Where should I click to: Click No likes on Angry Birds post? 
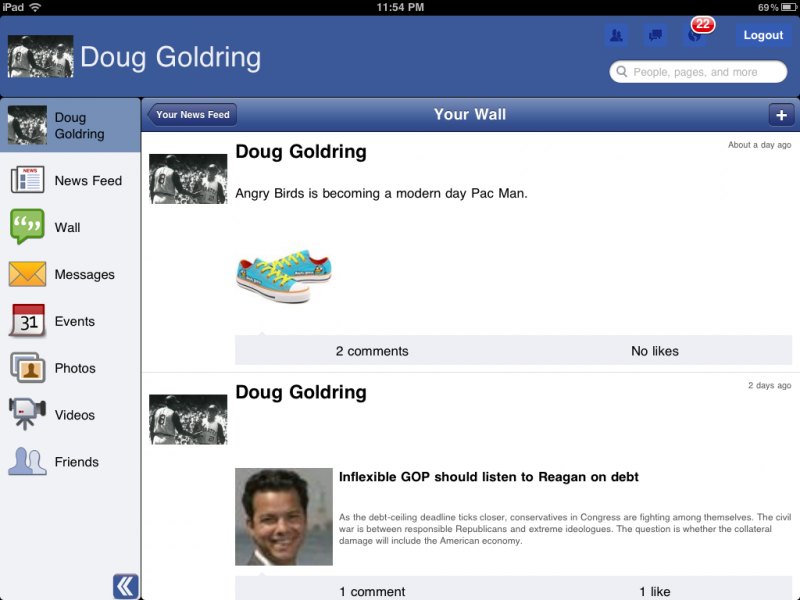click(x=655, y=351)
